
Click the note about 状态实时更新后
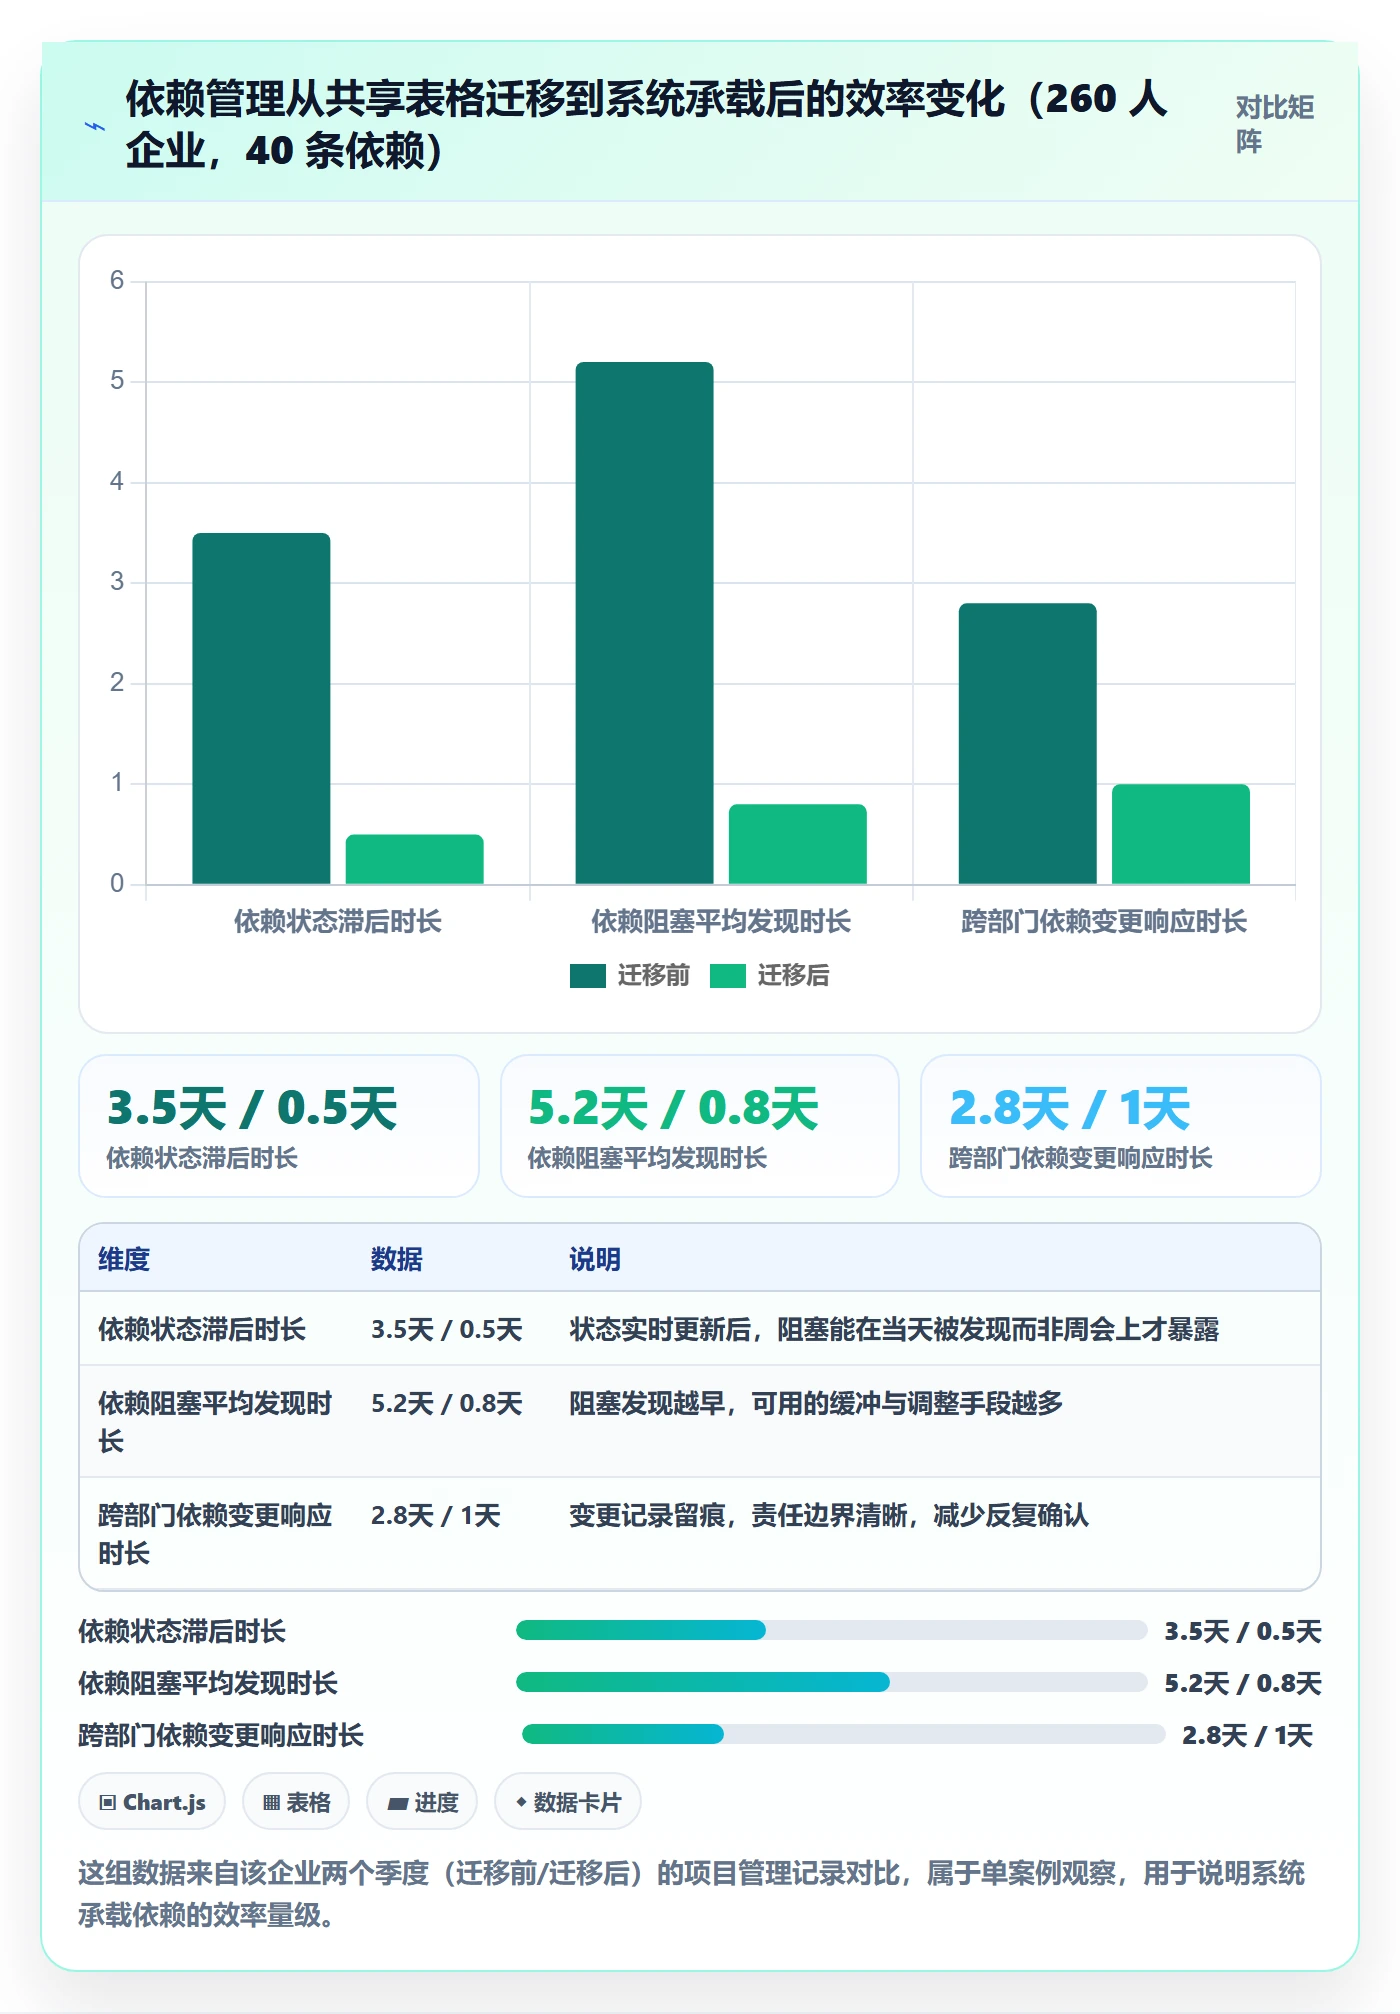894,1329
